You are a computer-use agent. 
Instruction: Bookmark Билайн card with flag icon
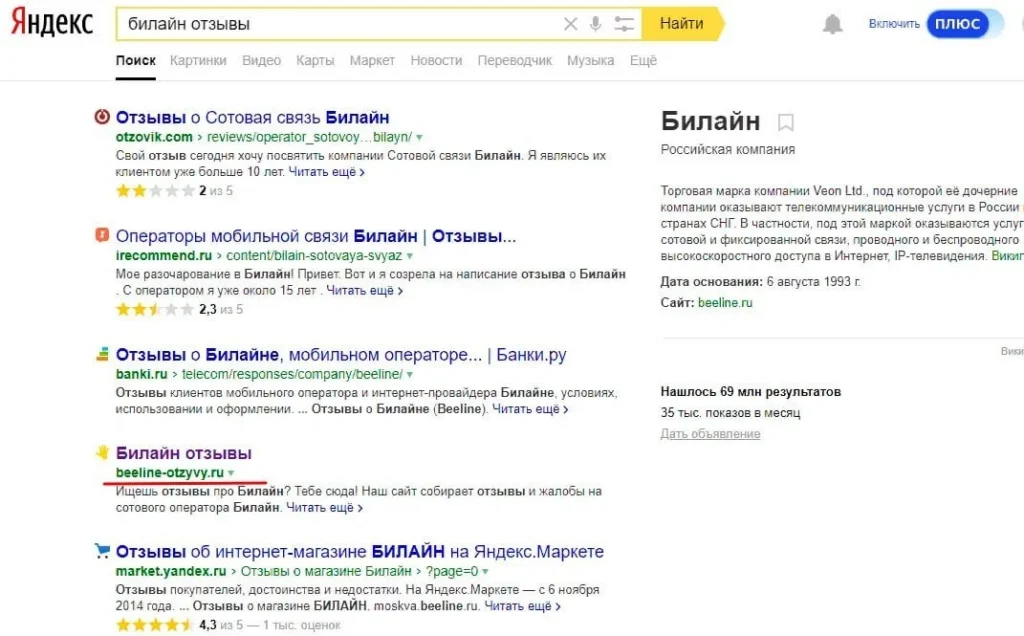(786, 122)
